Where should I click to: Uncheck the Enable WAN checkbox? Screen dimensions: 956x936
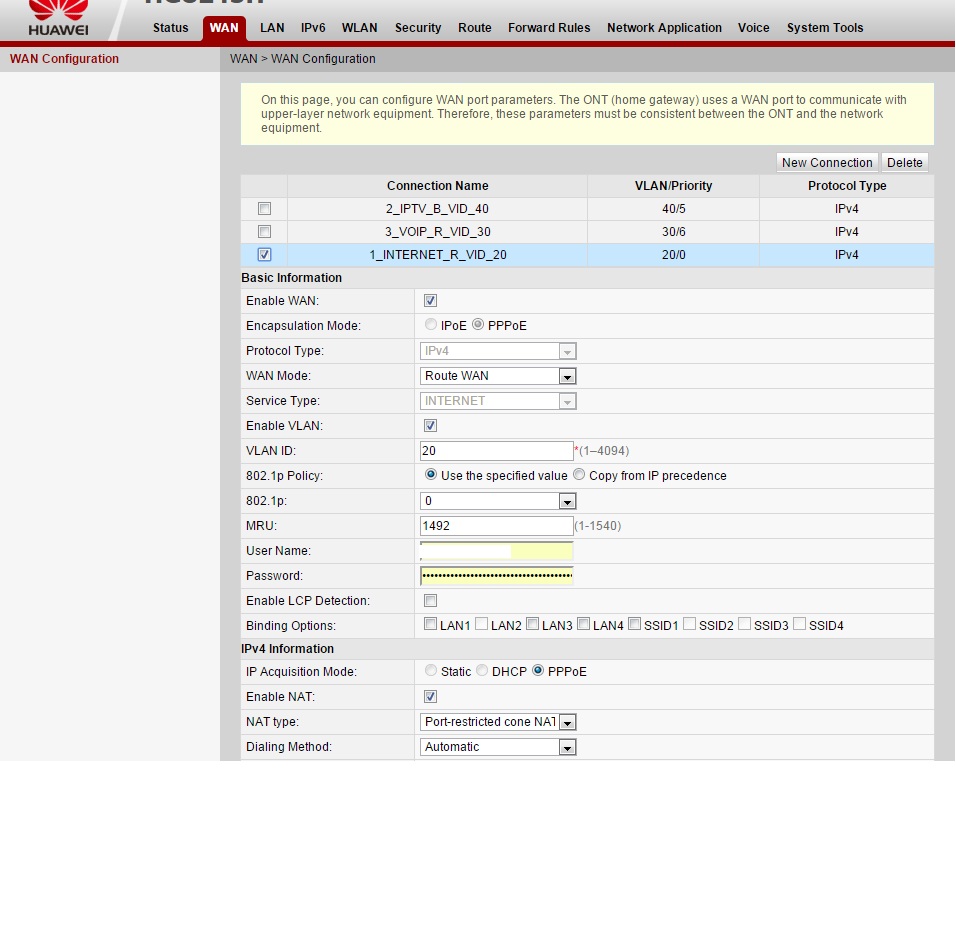(430, 301)
